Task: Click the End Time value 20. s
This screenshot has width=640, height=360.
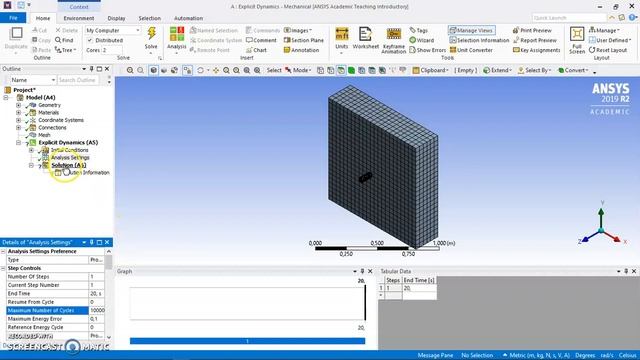Action: click(96, 293)
